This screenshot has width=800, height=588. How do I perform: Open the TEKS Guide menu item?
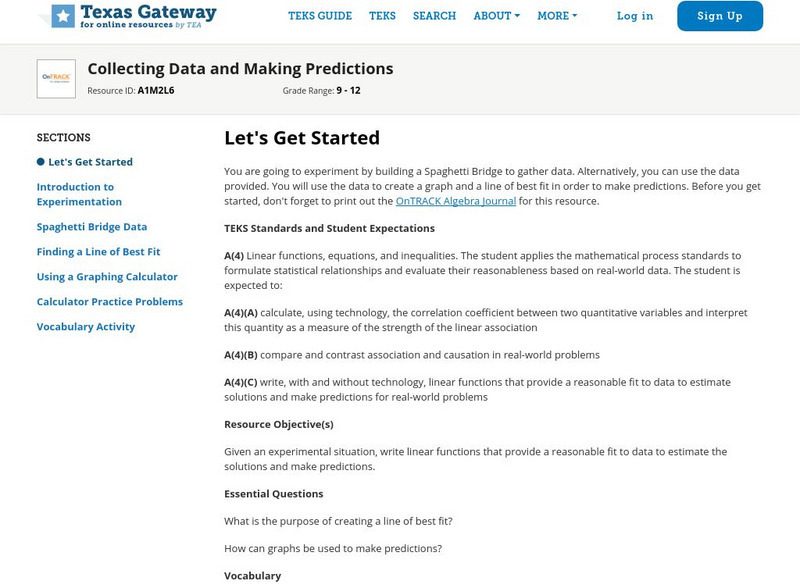point(320,16)
